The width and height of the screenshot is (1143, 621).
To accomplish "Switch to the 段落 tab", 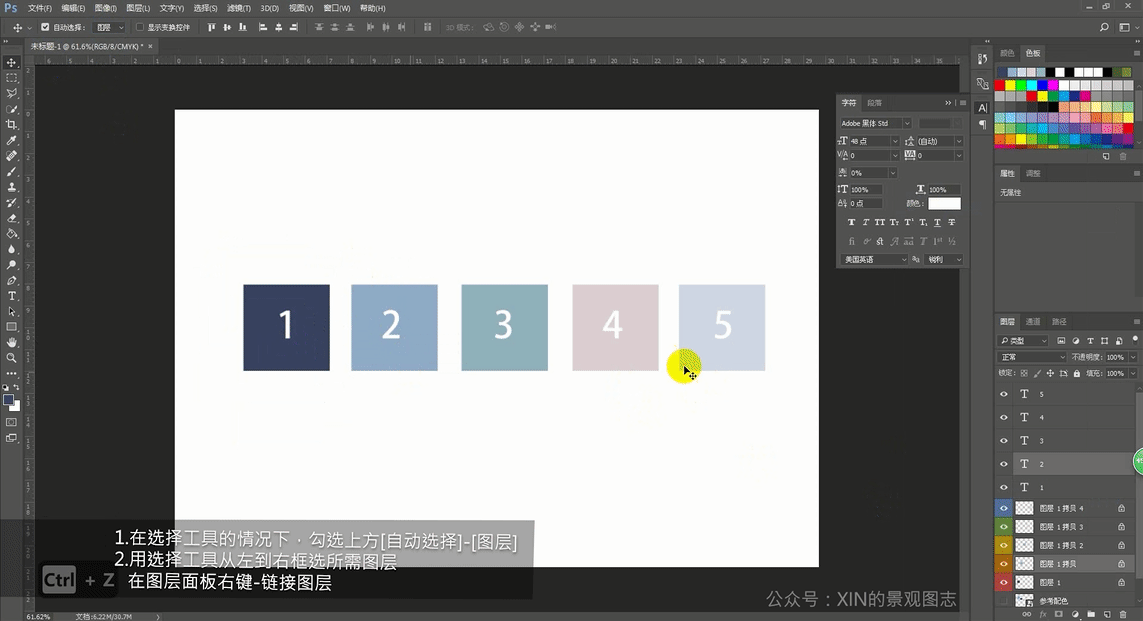I will click(x=875, y=103).
